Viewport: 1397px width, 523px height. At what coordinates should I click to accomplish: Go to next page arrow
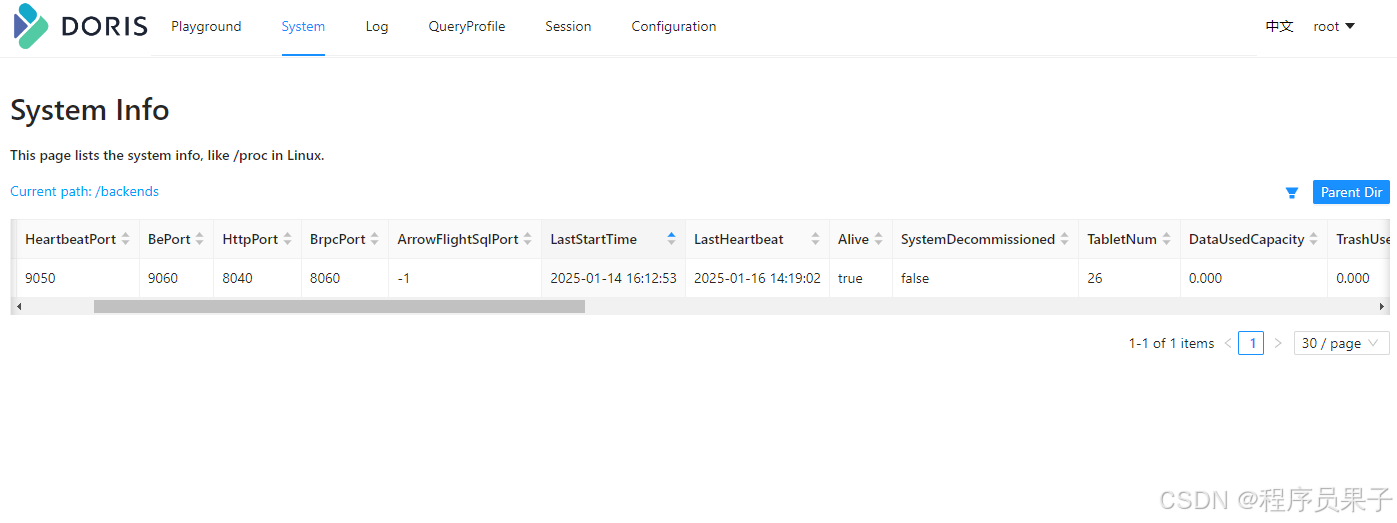pos(1277,343)
